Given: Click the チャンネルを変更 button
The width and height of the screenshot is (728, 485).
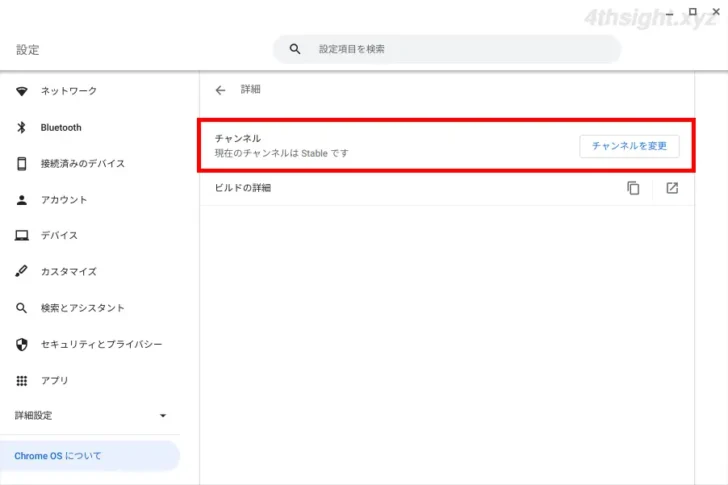Looking at the screenshot, I should pyautogui.click(x=629, y=146).
